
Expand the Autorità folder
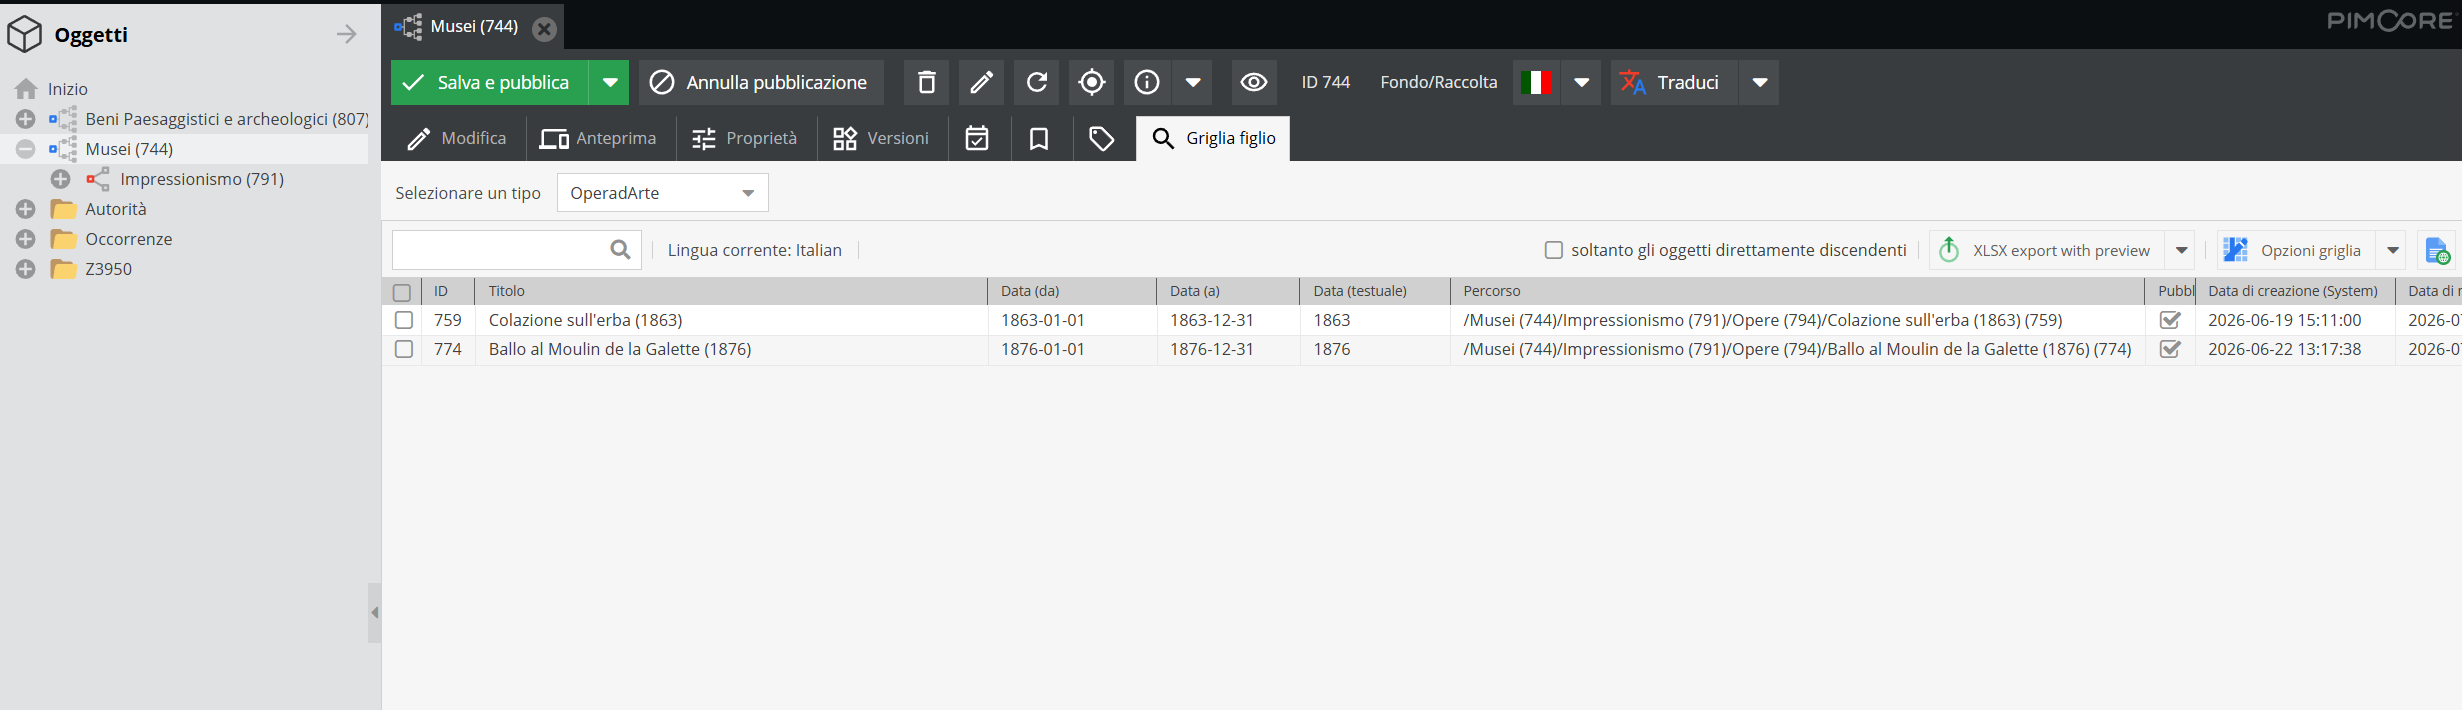(x=25, y=209)
